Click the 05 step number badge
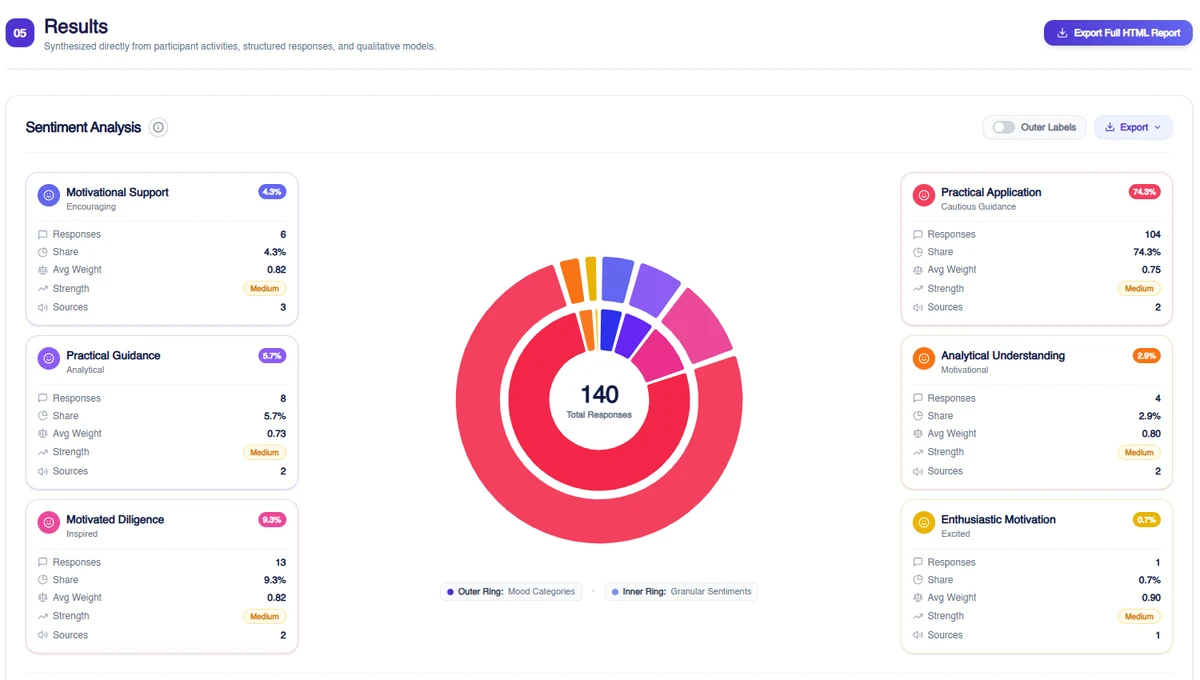This screenshot has width=1200, height=680. pyautogui.click(x=20, y=33)
